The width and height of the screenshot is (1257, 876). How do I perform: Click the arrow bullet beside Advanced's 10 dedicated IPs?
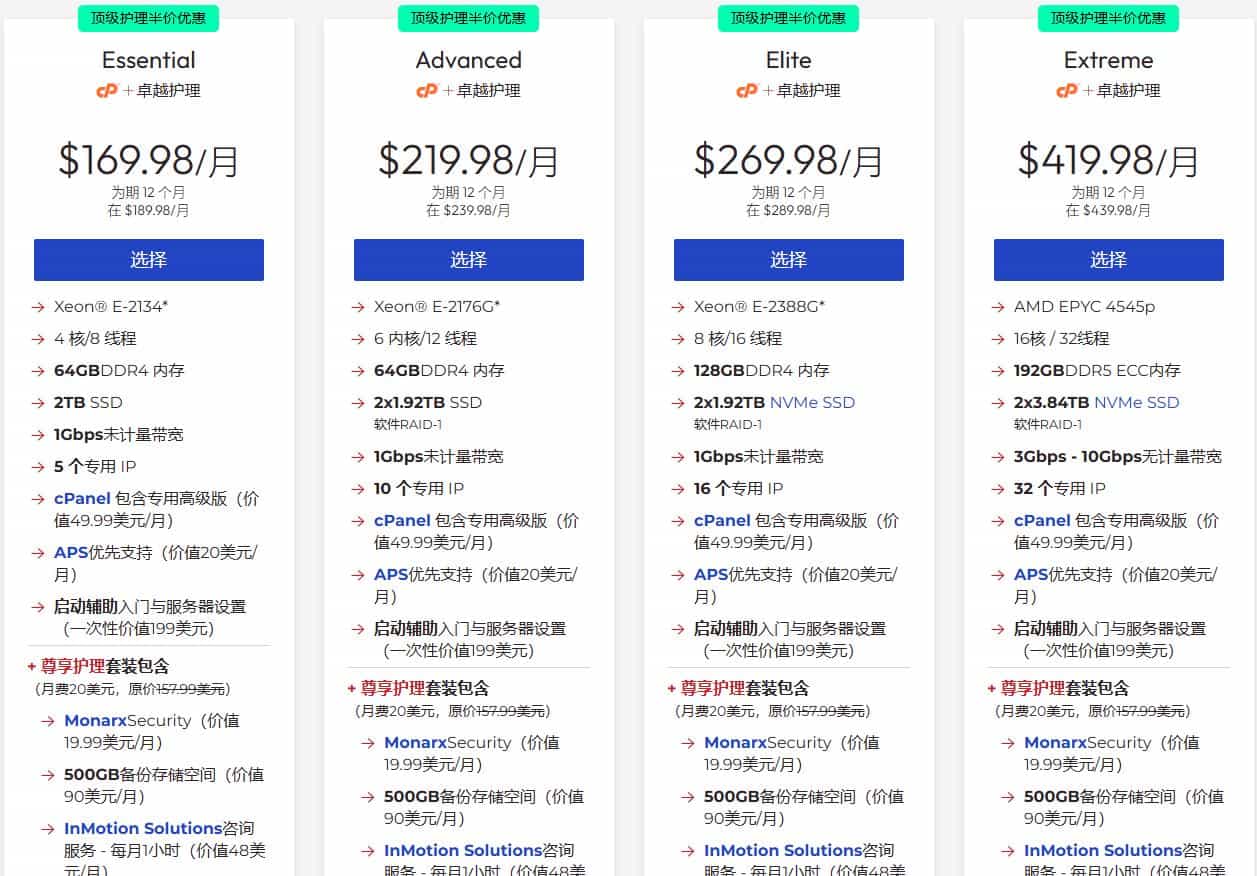(358, 489)
